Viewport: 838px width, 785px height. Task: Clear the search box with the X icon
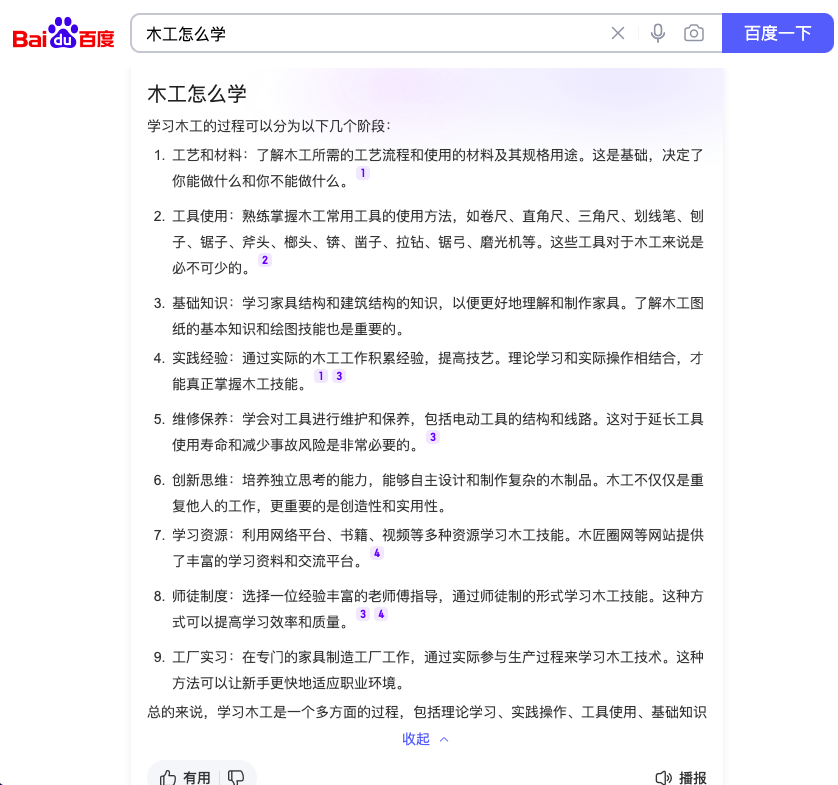[618, 33]
